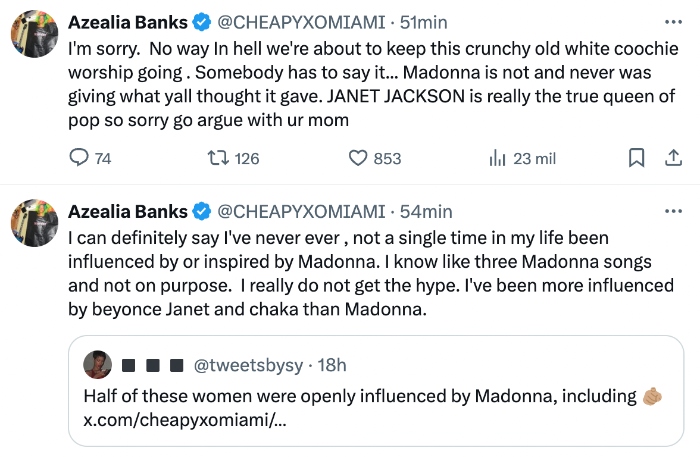
Task: Click reply icon on first tweet
Action: [x=79, y=158]
